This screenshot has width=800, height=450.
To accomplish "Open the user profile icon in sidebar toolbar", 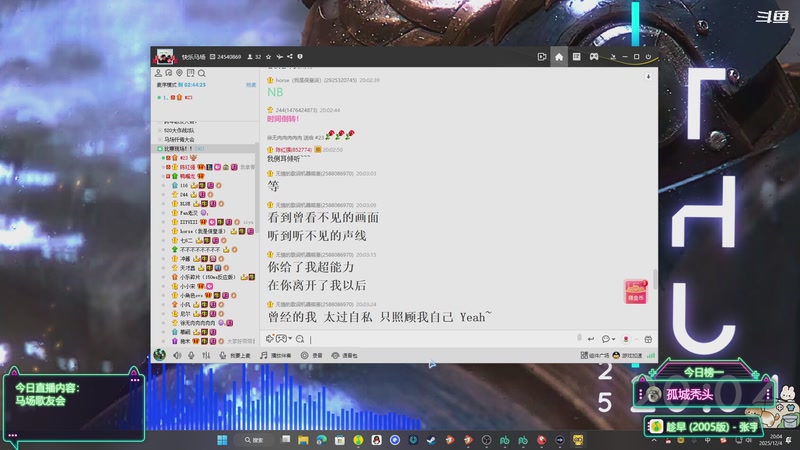I will 158,73.
